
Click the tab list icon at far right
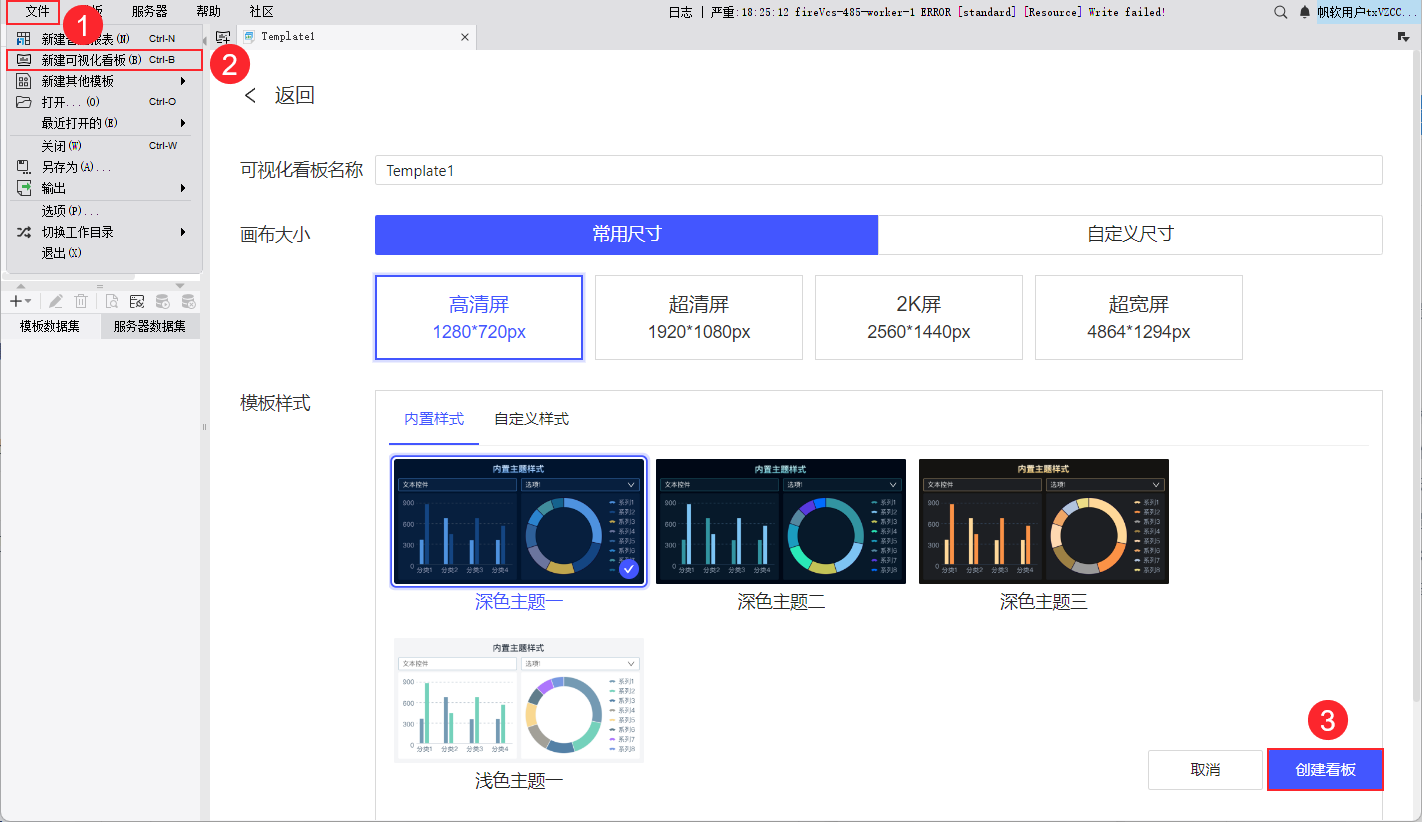pos(1403,37)
